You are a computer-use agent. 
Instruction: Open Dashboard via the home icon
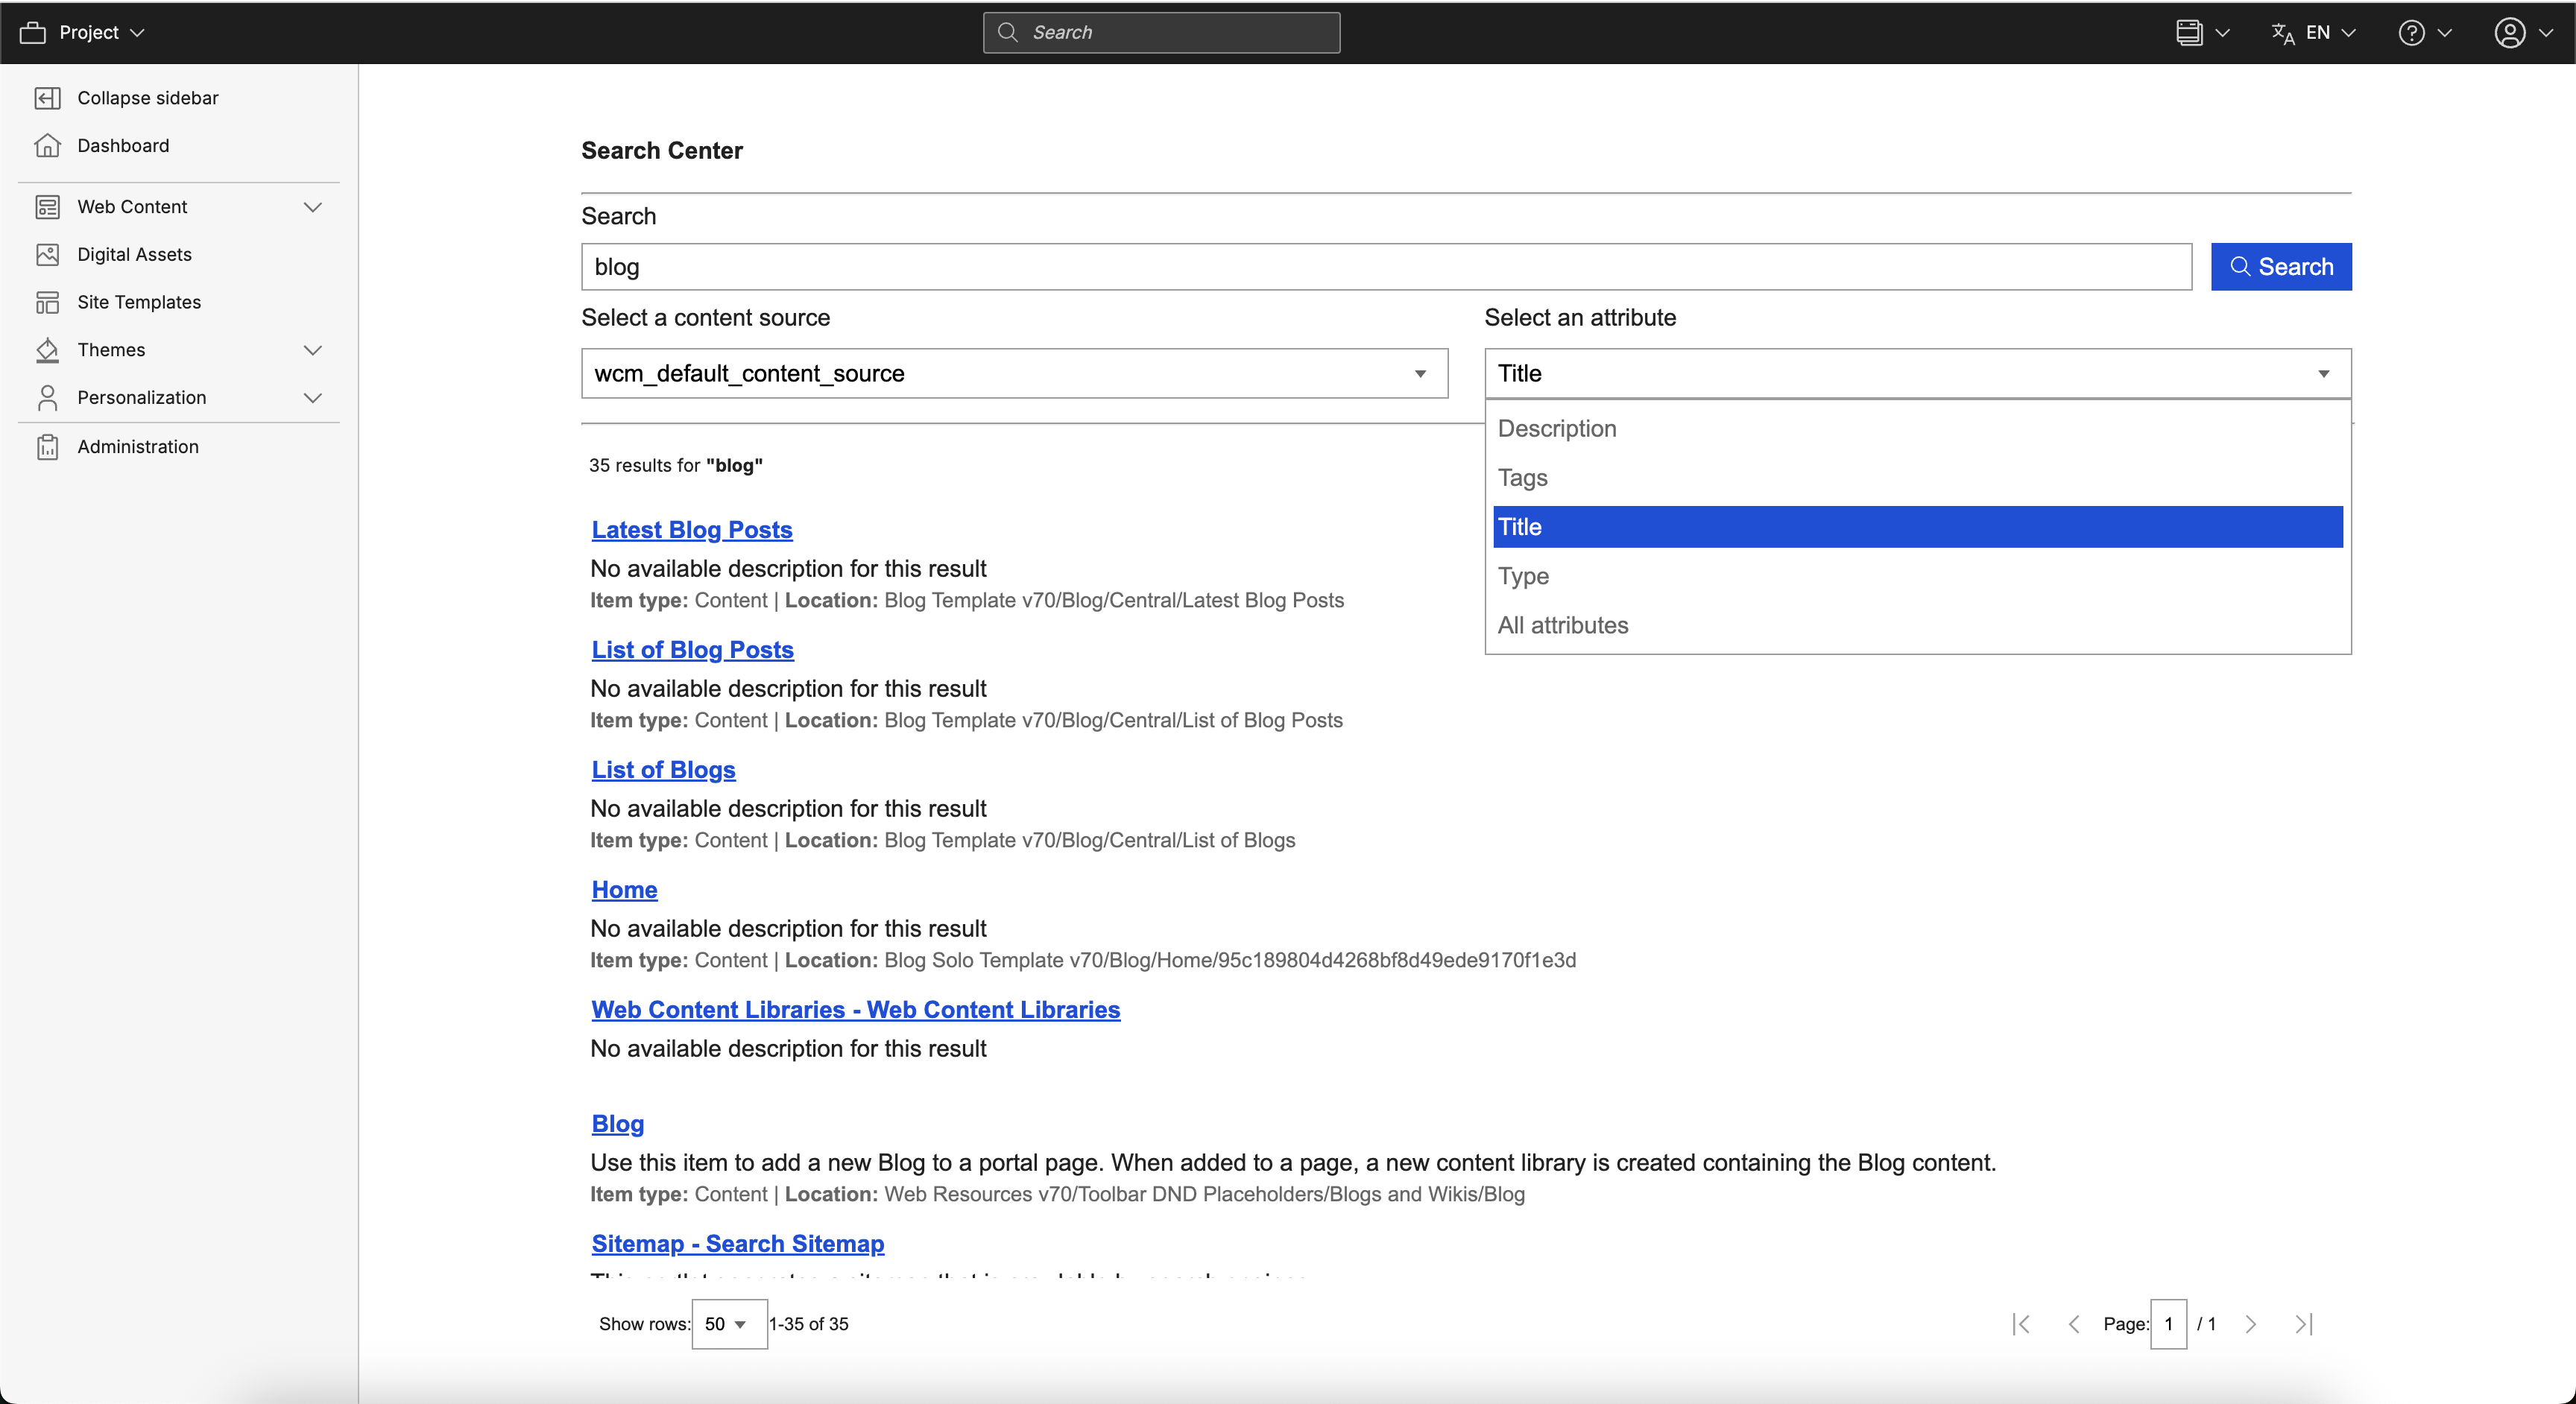click(47, 146)
